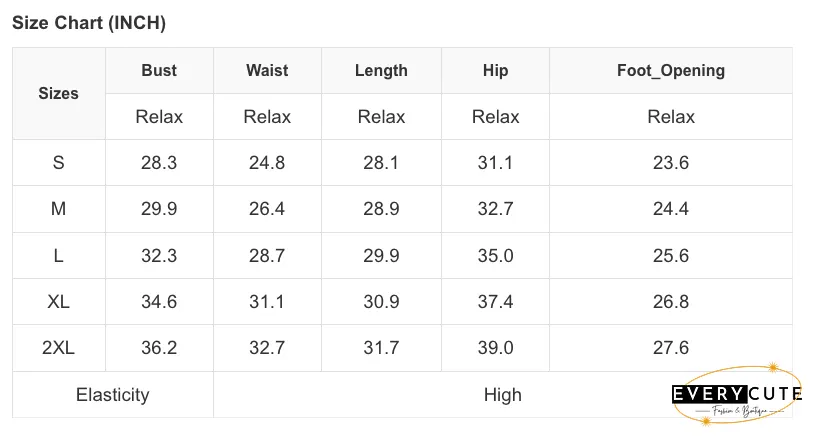Select the size S row label
Viewport: 814px width, 440px height.
(x=59, y=162)
